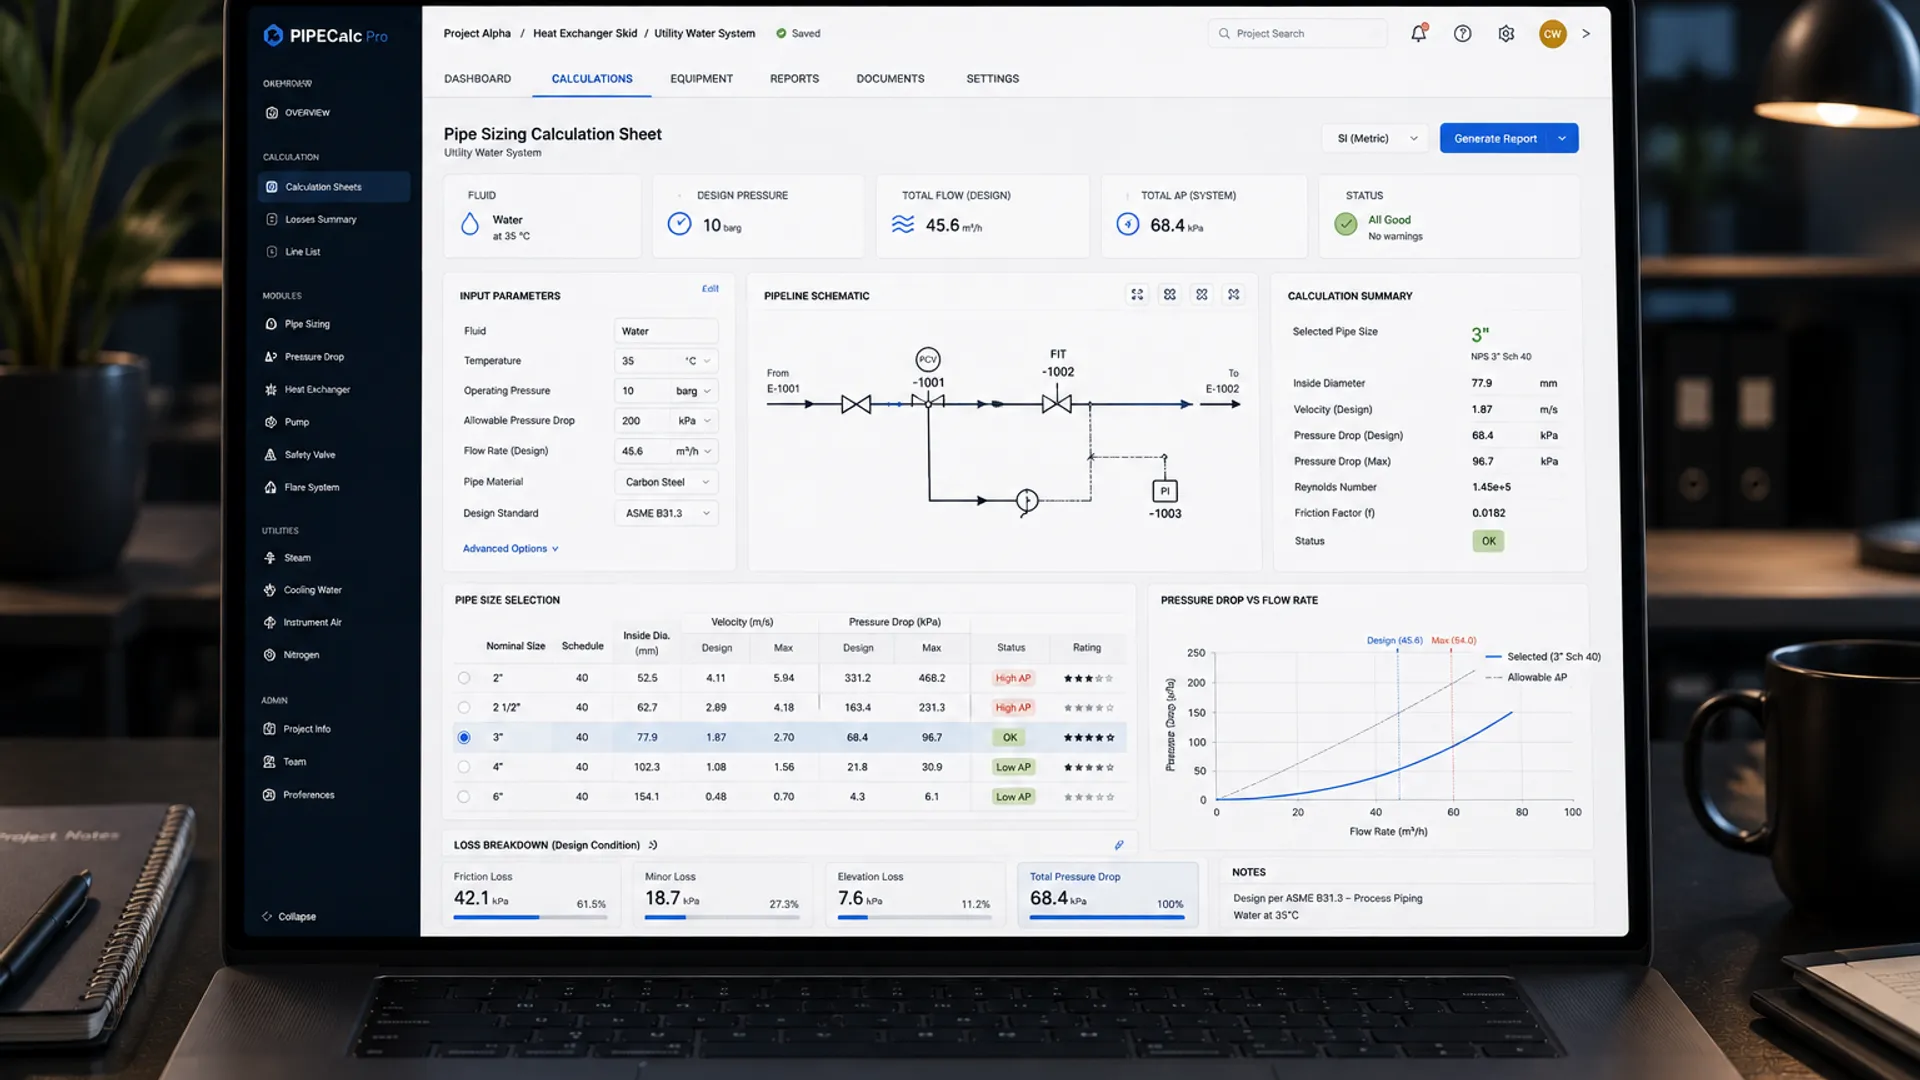Click the OK status badge in summary
This screenshot has height=1080, width=1920.
1488,541
